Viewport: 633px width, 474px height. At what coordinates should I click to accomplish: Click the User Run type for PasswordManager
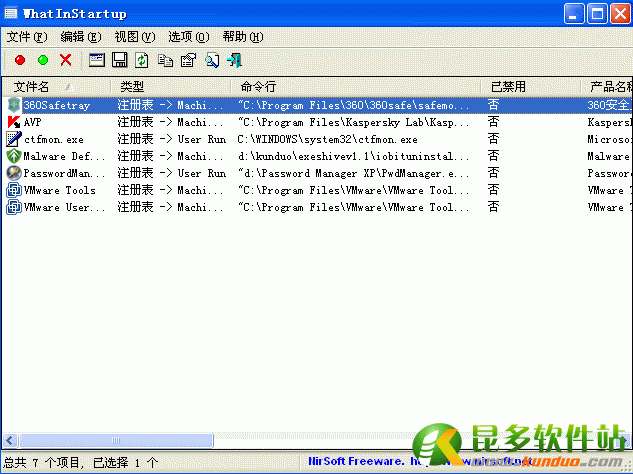click(x=171, y=173)
